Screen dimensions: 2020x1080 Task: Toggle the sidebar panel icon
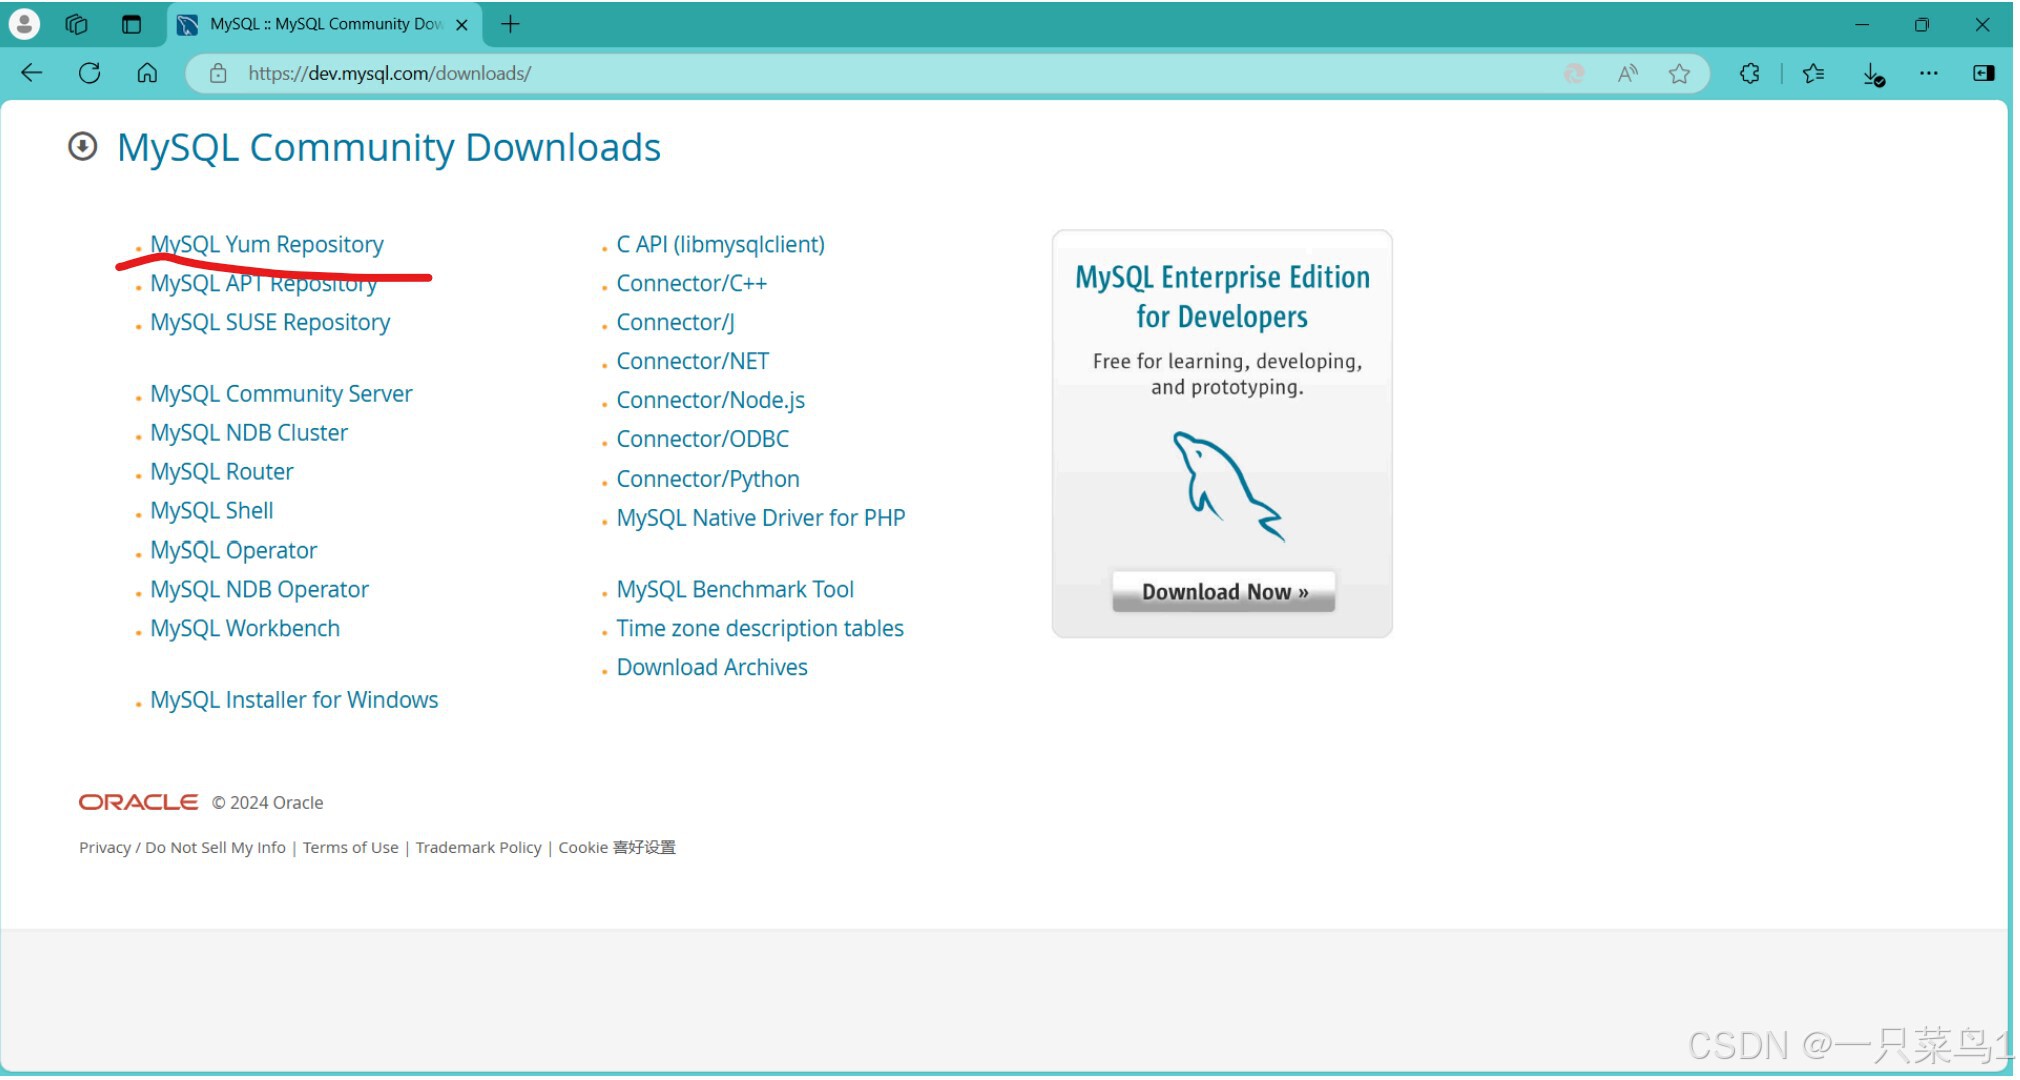tap(1983, 73)
